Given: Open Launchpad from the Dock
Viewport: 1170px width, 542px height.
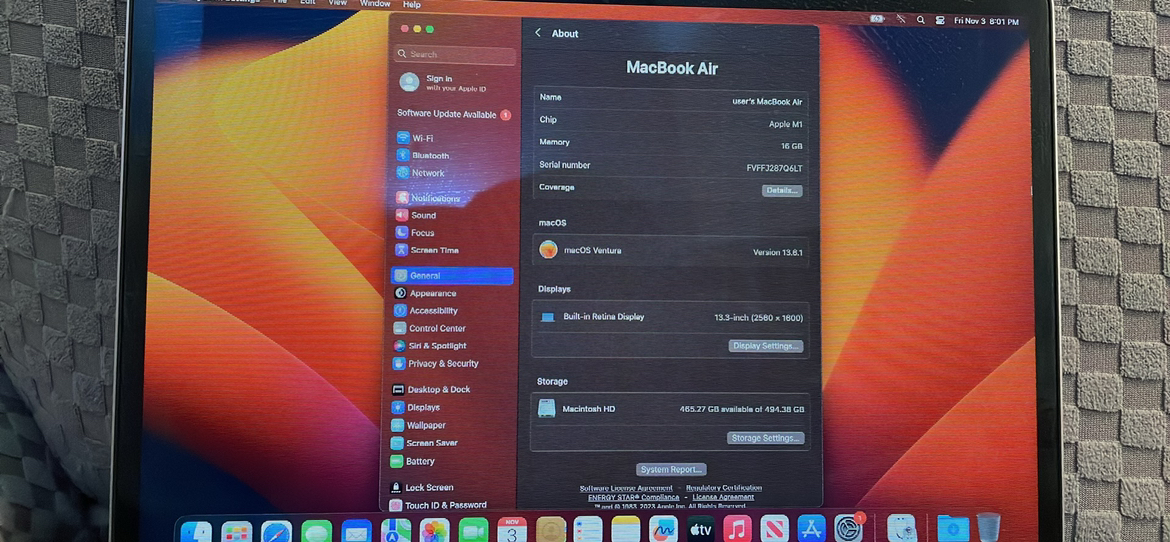Looking at the screenshot, I should click(x=237, y=532).
